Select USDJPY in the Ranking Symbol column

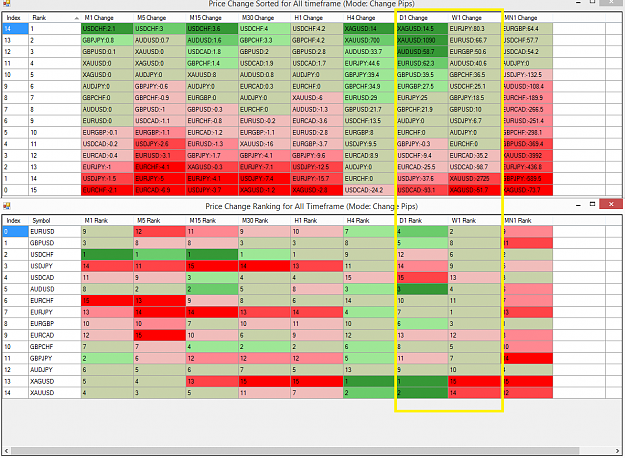[x=55, y=266]
